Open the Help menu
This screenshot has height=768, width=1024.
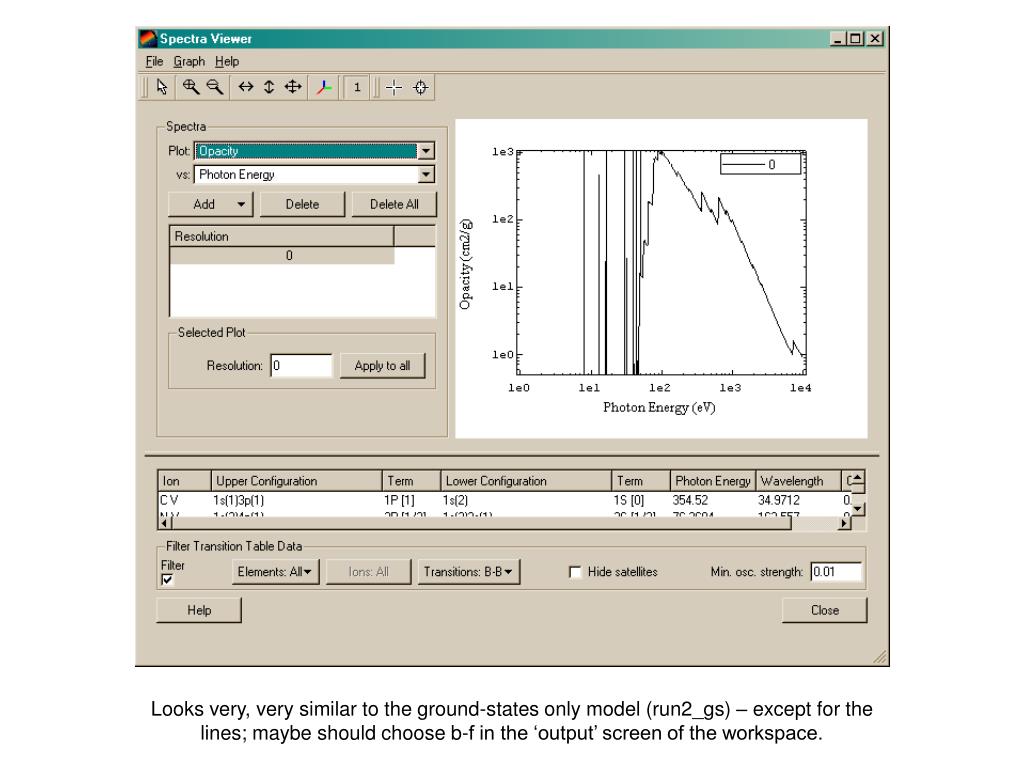[227, 61]
